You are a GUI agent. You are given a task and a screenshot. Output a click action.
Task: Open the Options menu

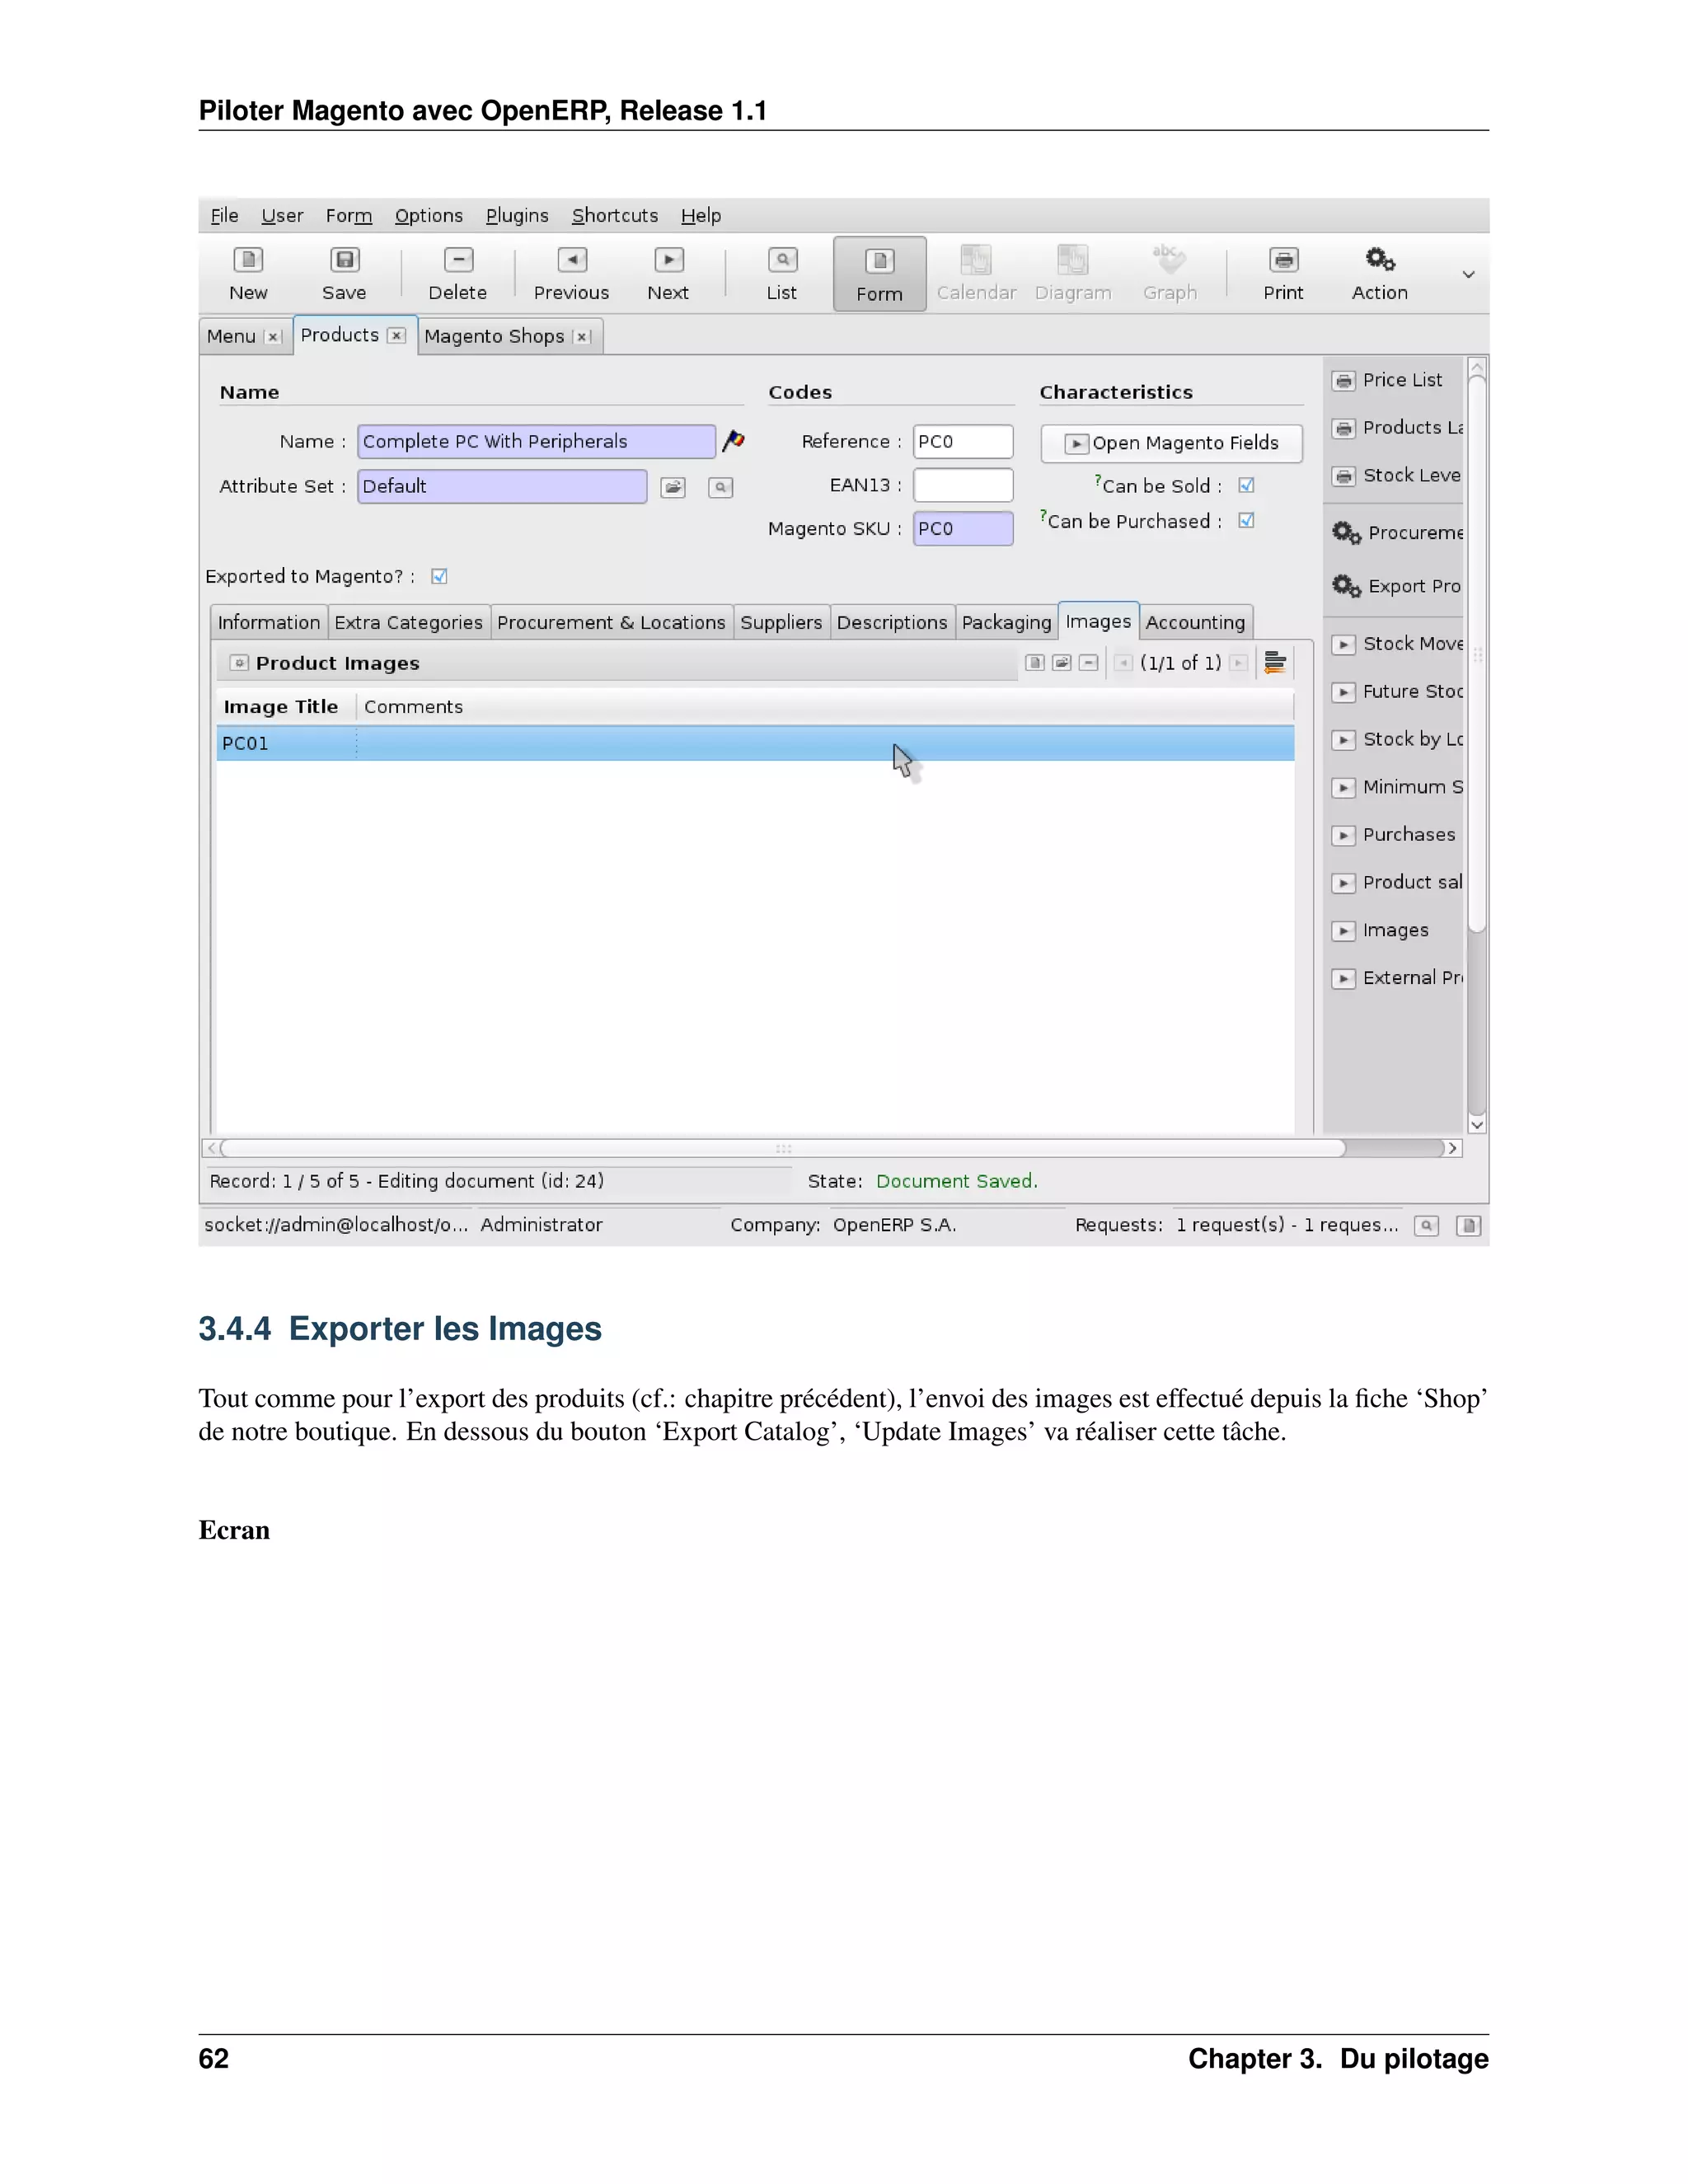pyautogui.click(x=429, y=215)
